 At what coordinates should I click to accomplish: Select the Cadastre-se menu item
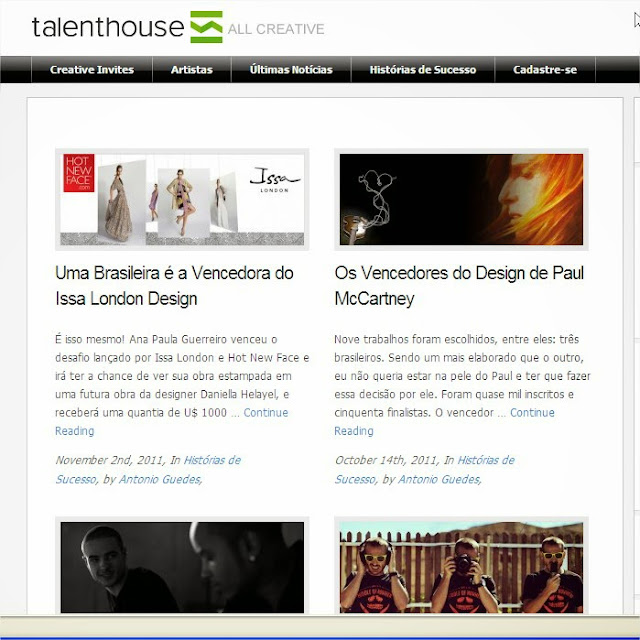coord(545,70)
